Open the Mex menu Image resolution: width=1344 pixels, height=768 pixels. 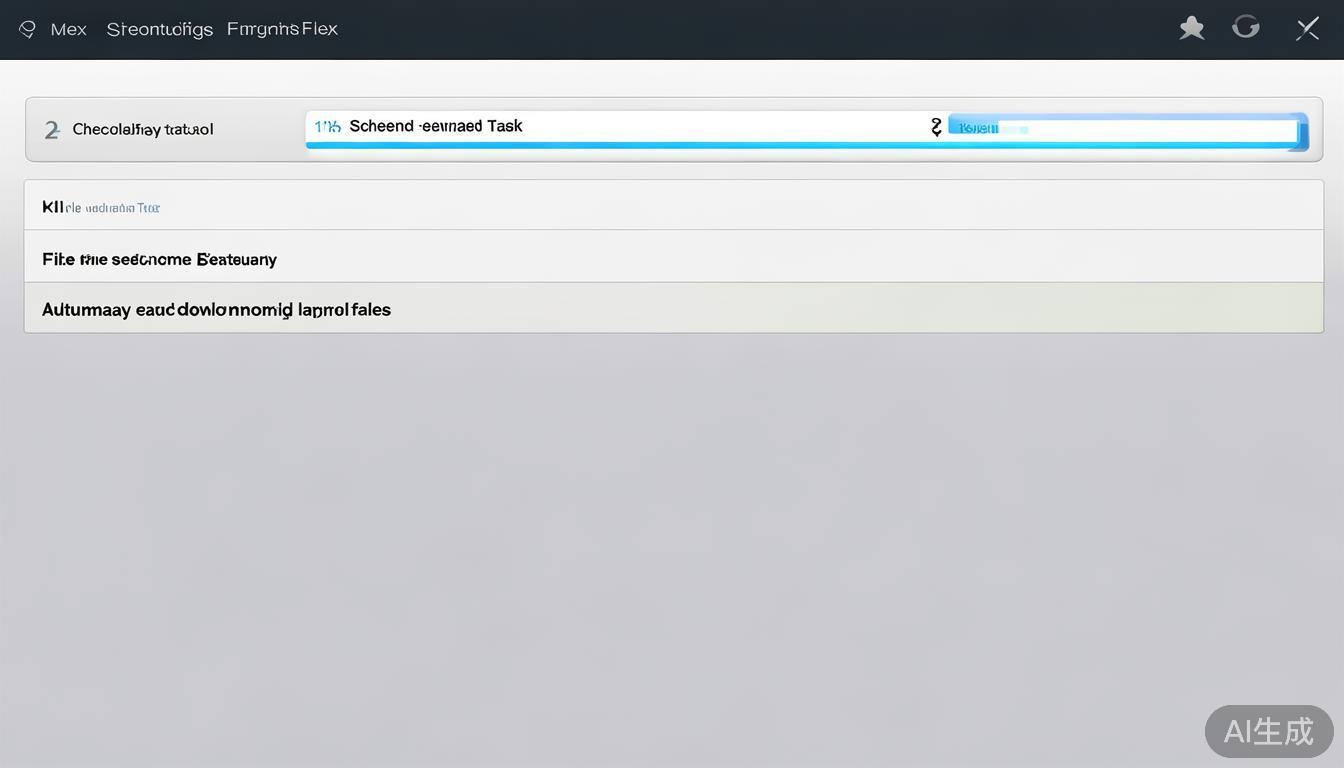click(68, 30)
